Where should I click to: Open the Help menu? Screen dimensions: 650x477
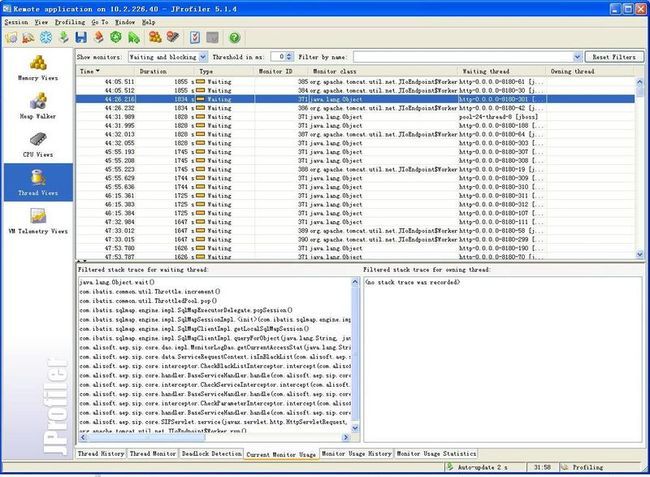(x=148, y=22)
